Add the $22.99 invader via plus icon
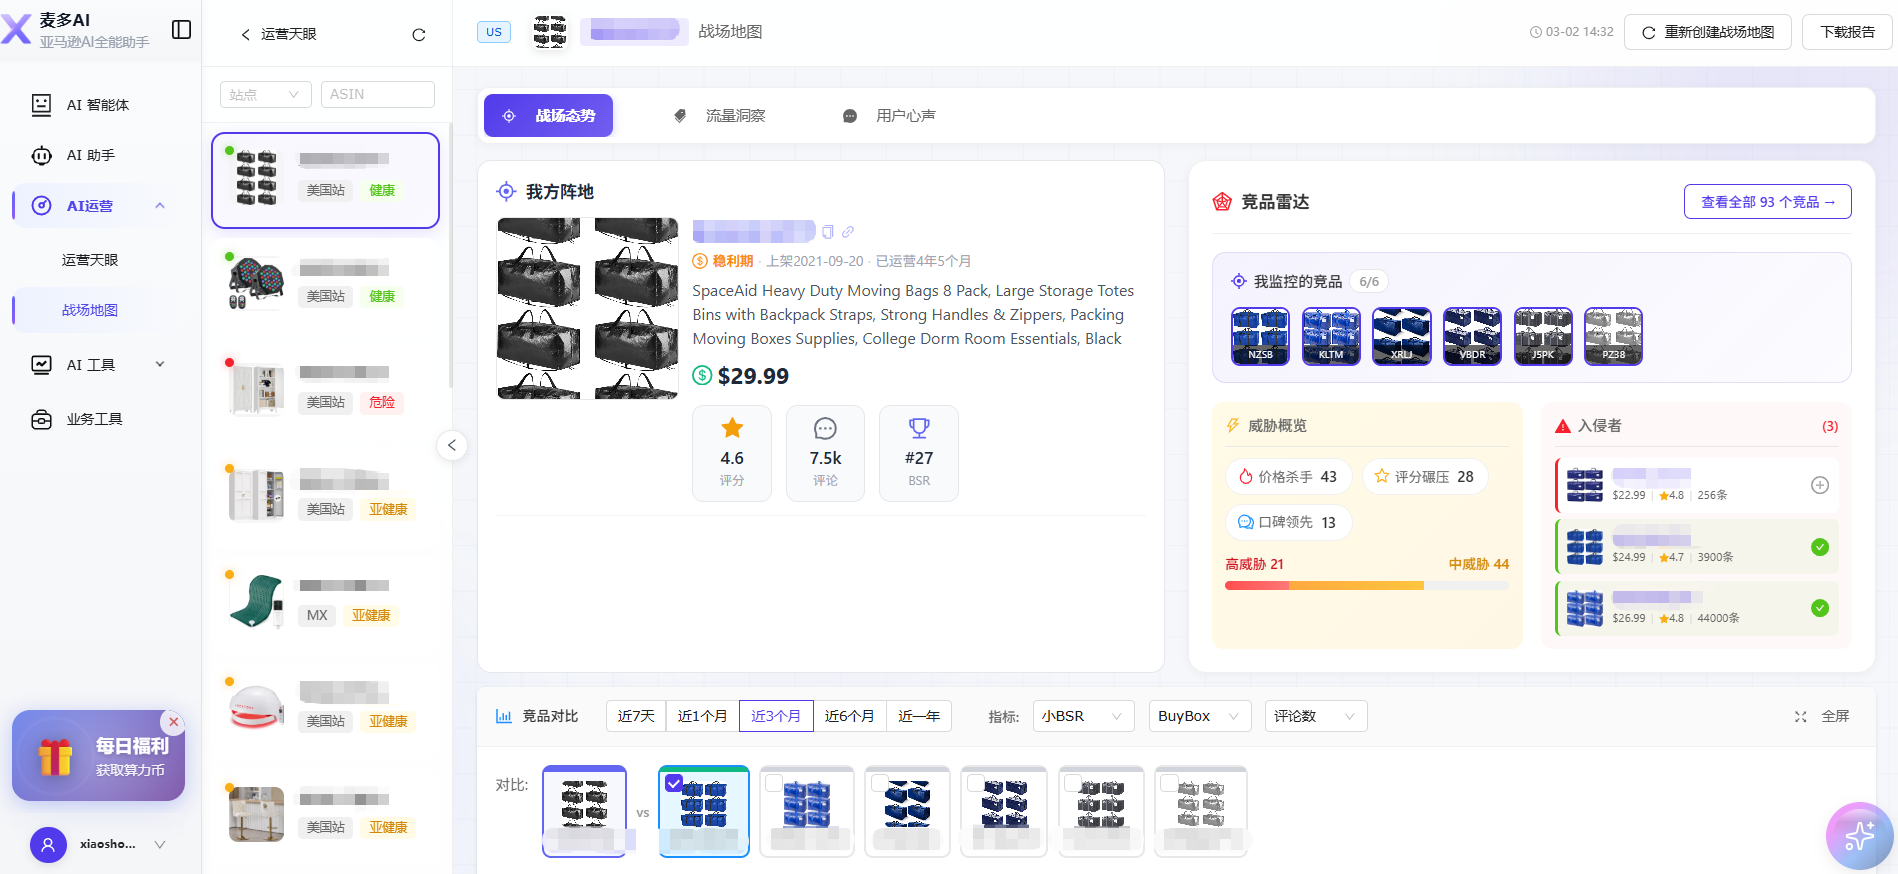The image size is (1898, 874). (x=1820, y=485)
